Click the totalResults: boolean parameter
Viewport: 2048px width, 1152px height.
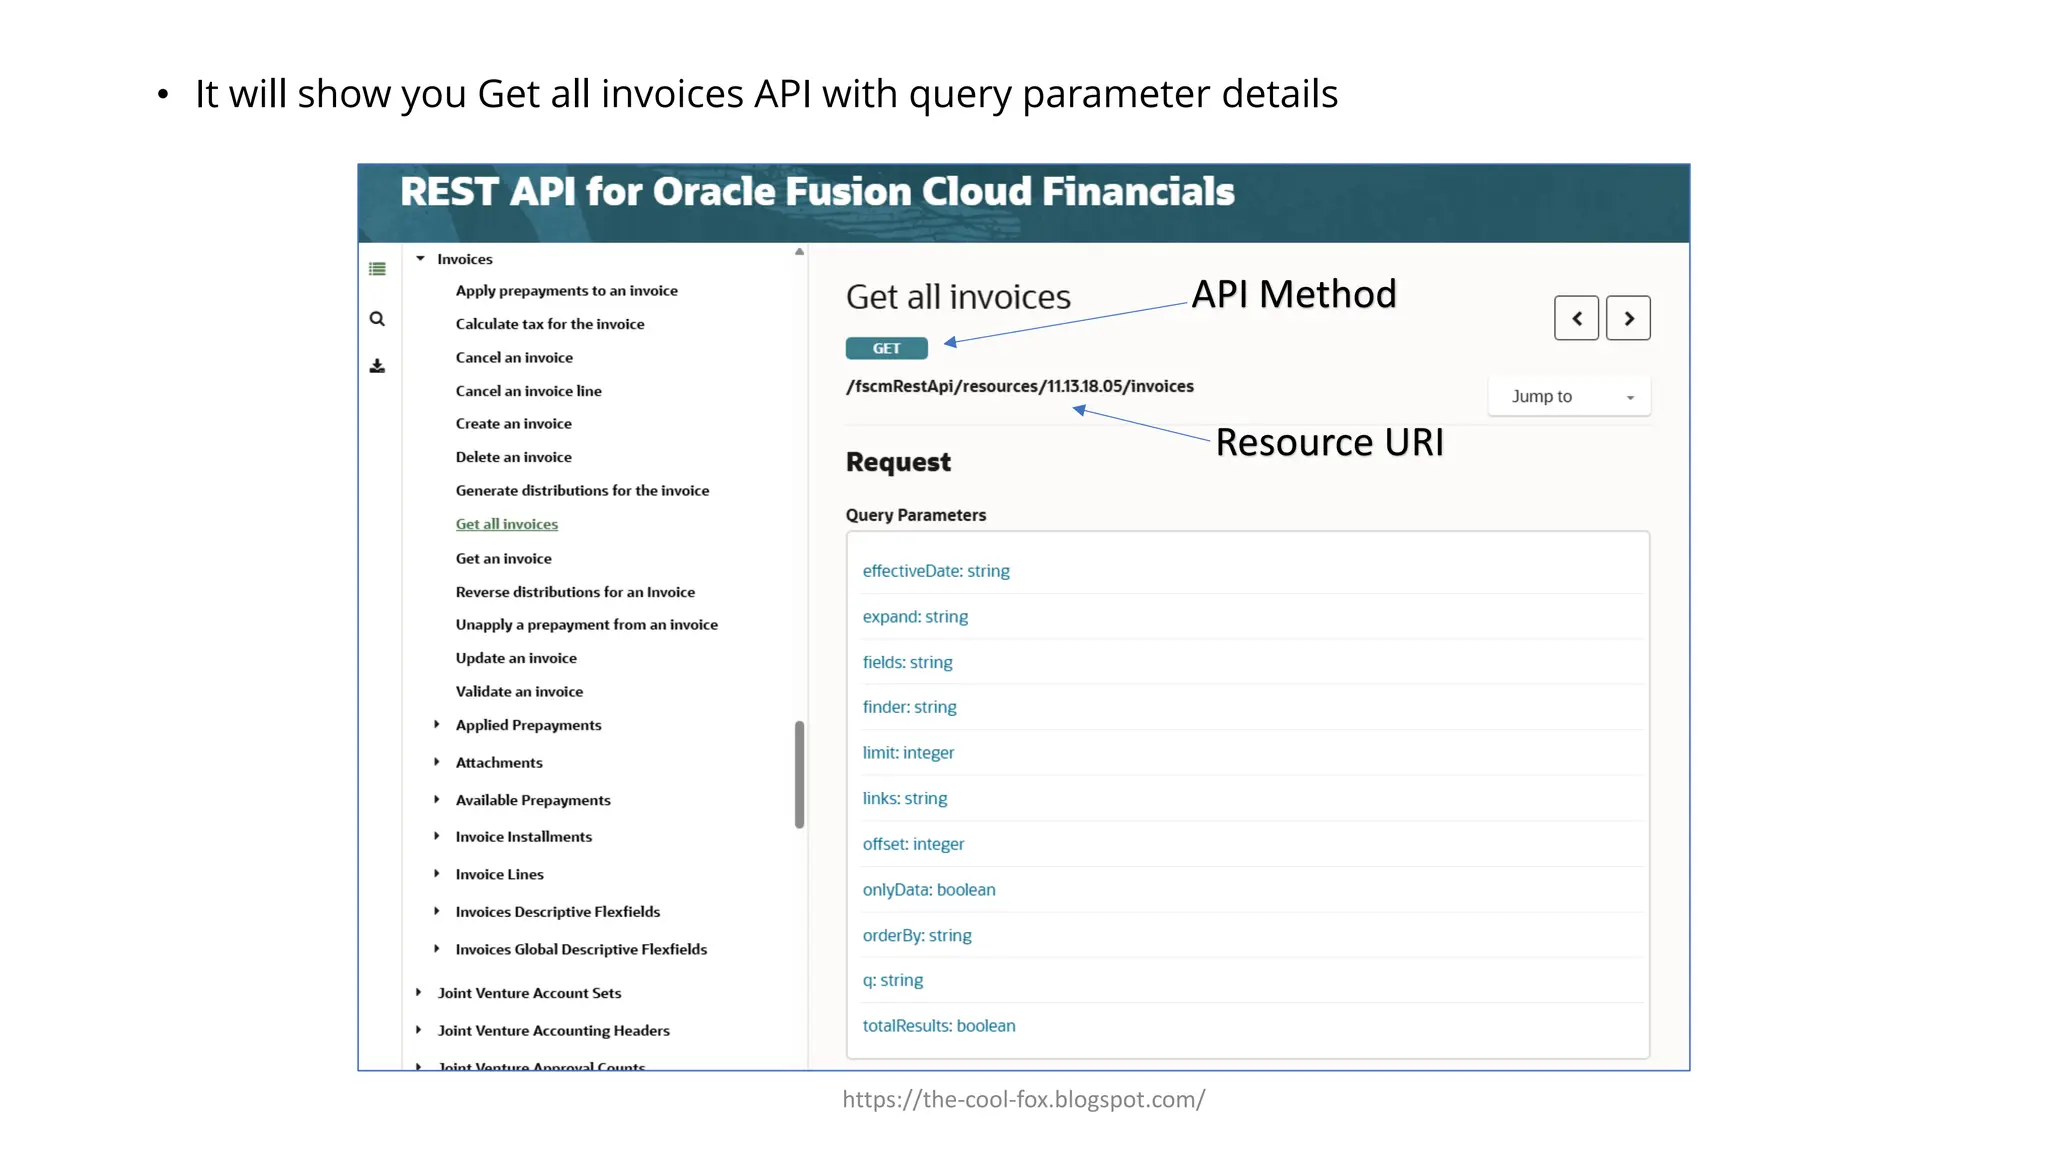coord(938,1026)
